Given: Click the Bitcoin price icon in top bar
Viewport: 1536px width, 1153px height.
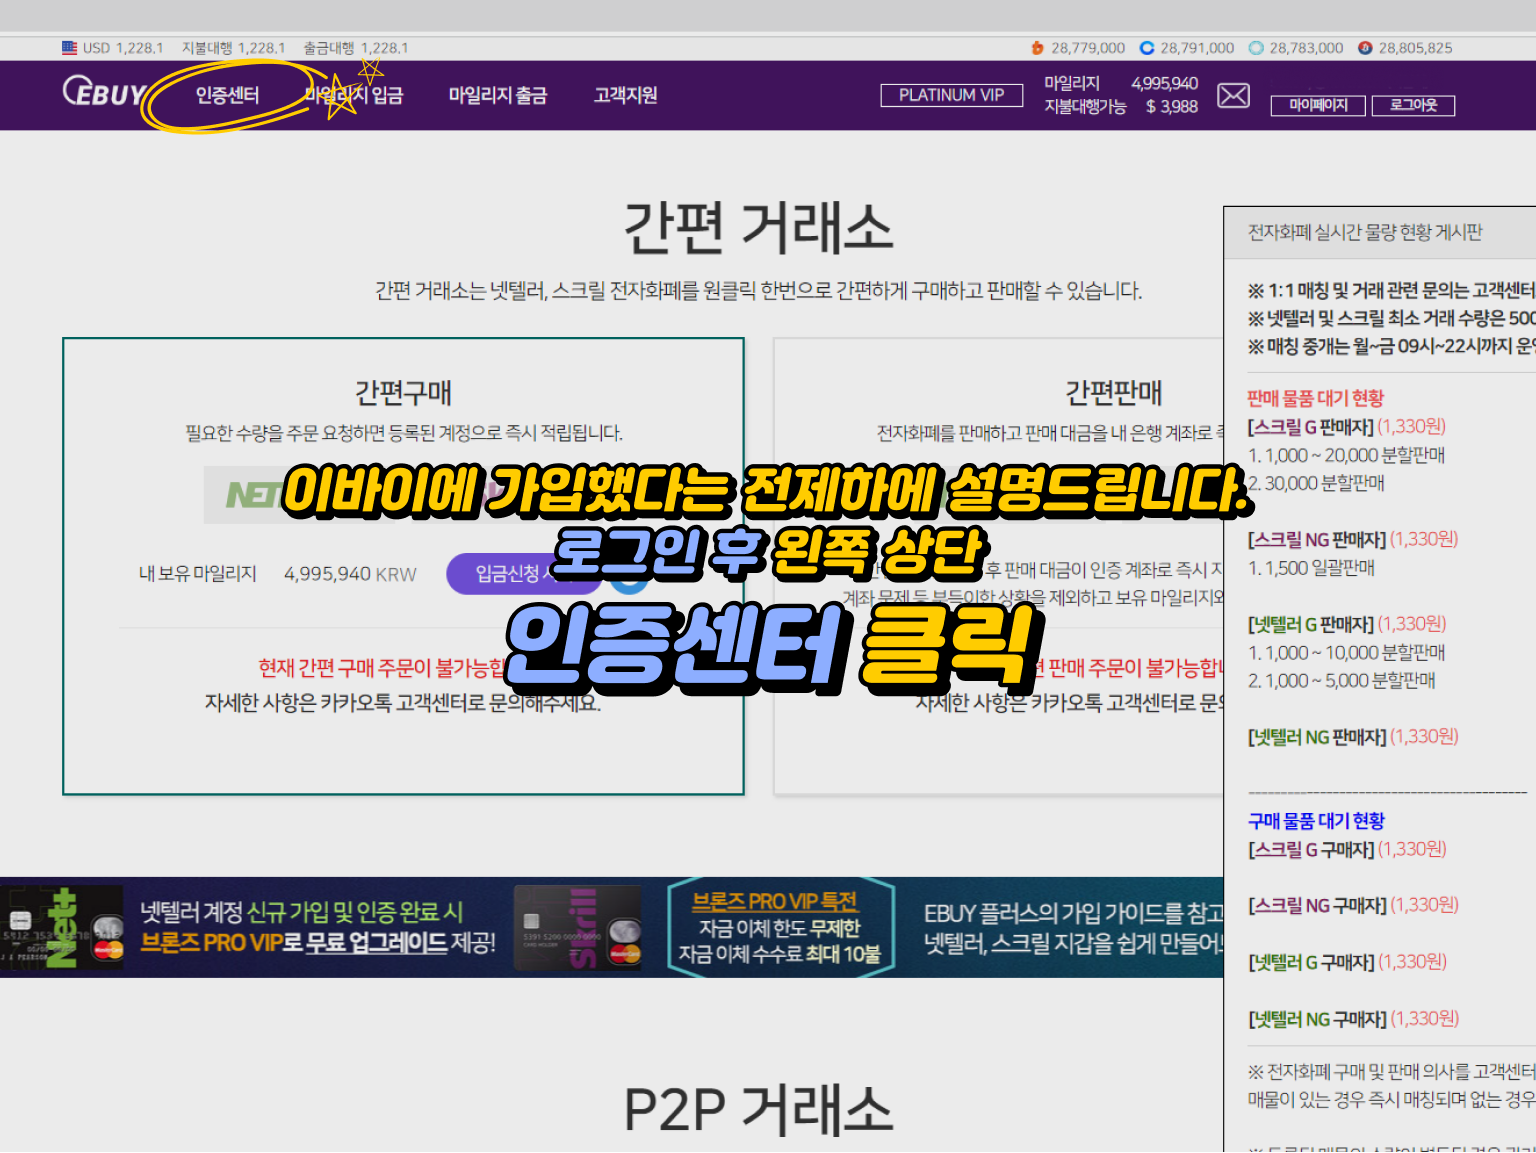Looking at the screenshot, I should point(1039,47).
